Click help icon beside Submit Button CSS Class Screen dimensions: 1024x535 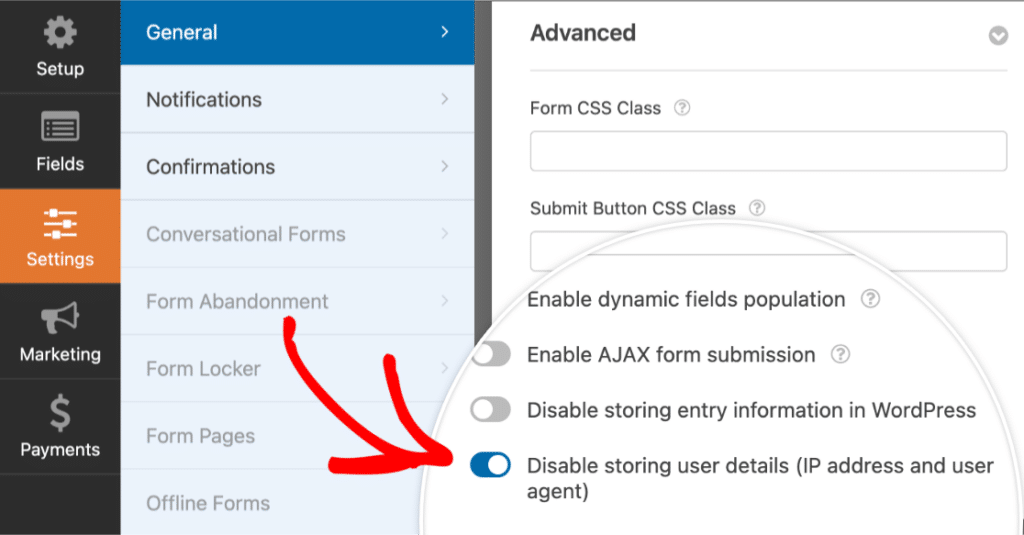pyautogui.click(x=757, y=209)
